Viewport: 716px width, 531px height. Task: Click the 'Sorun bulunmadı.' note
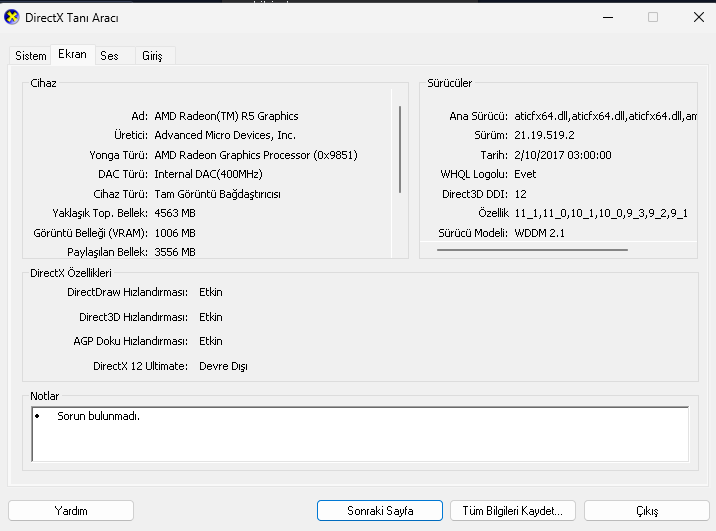(x=98, y=416)
